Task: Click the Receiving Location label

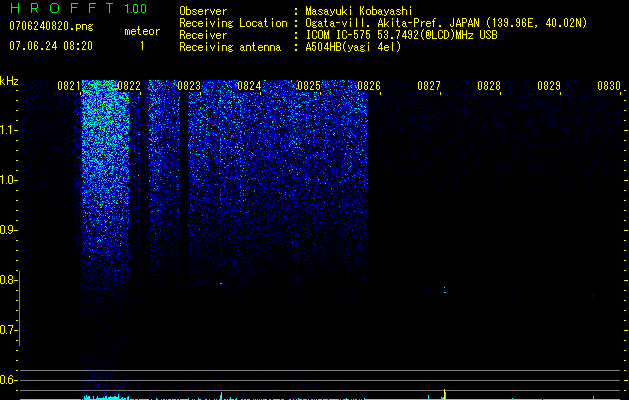Action: coord(233,23)
